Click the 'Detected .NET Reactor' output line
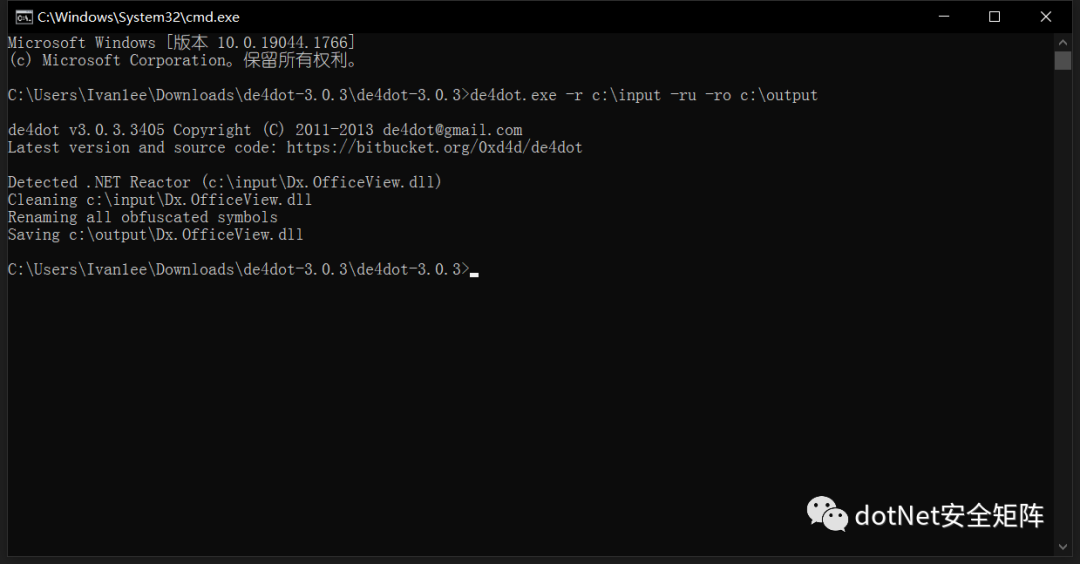This screenshot has height=564, width=1080. pyautogui.click(x=225, y=182)
